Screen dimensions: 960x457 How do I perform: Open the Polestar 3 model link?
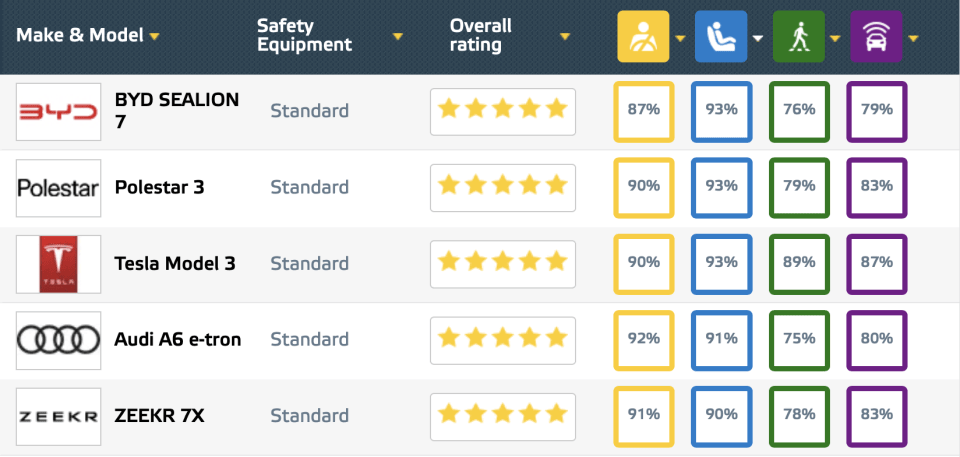click(160, 187)
